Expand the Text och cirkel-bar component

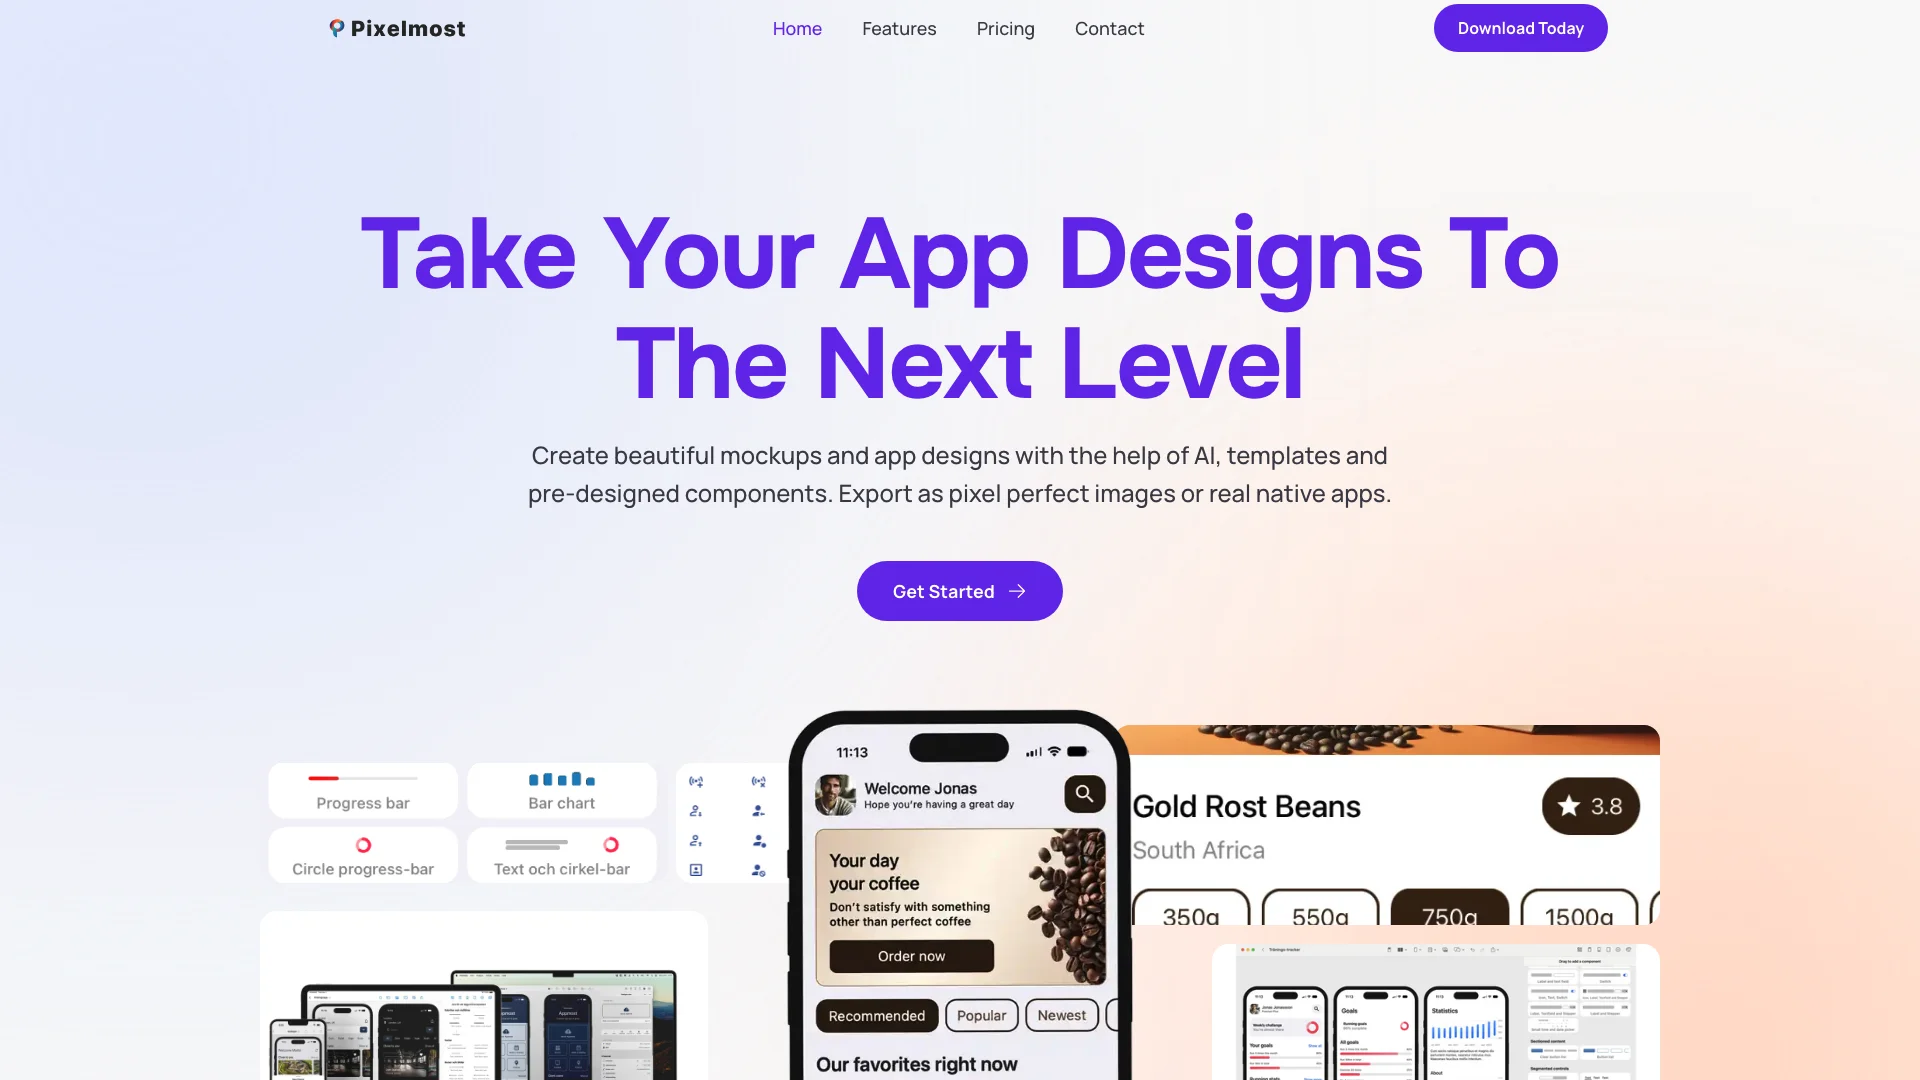pos(560,855)
